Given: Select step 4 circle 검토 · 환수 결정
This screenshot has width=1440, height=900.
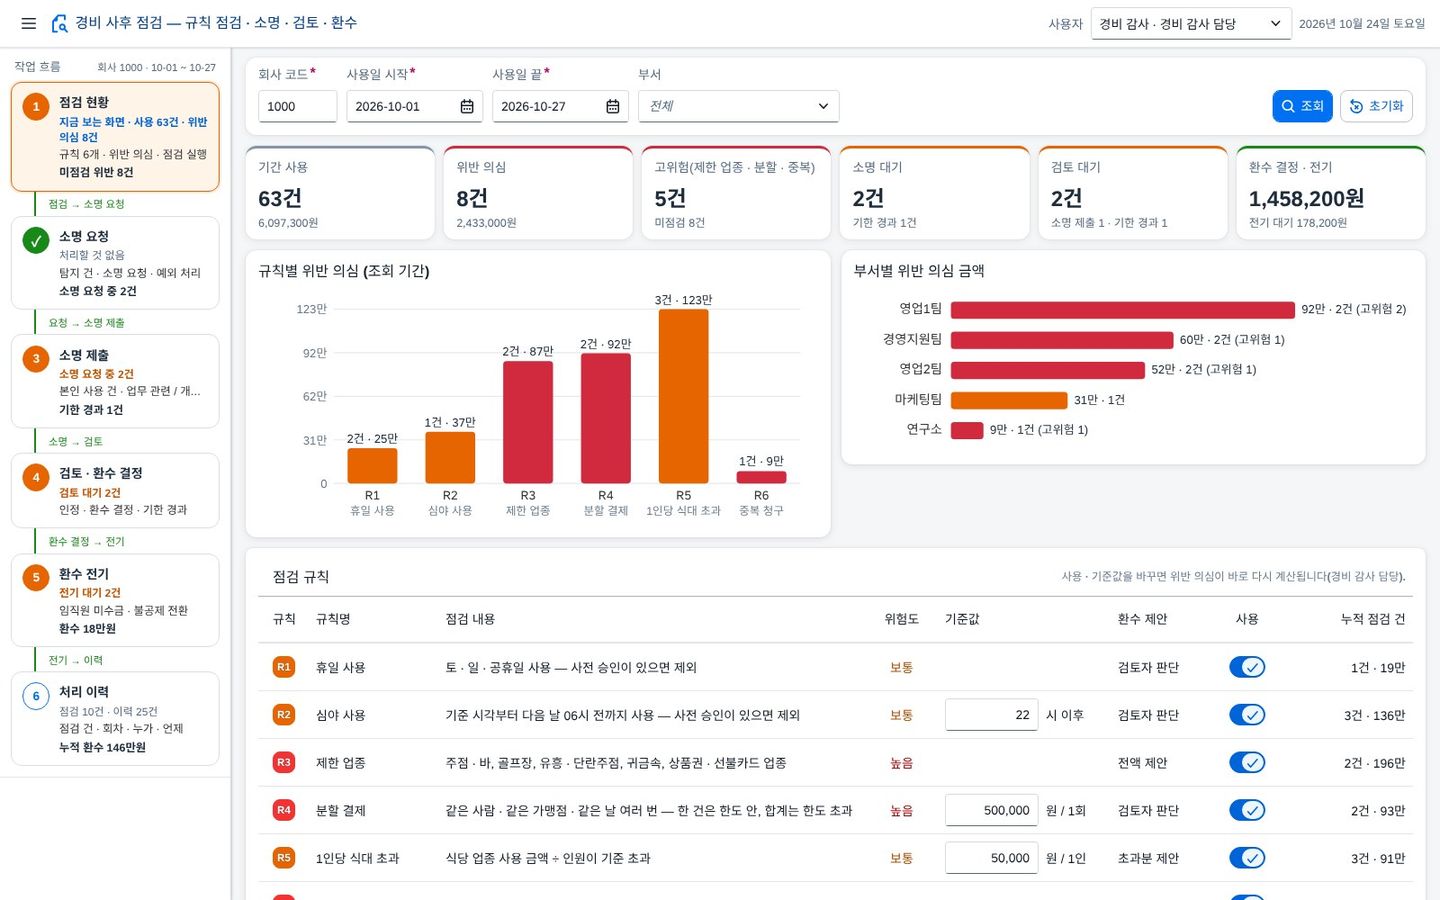Looking at the screenshot, I should tap(36, 477).
